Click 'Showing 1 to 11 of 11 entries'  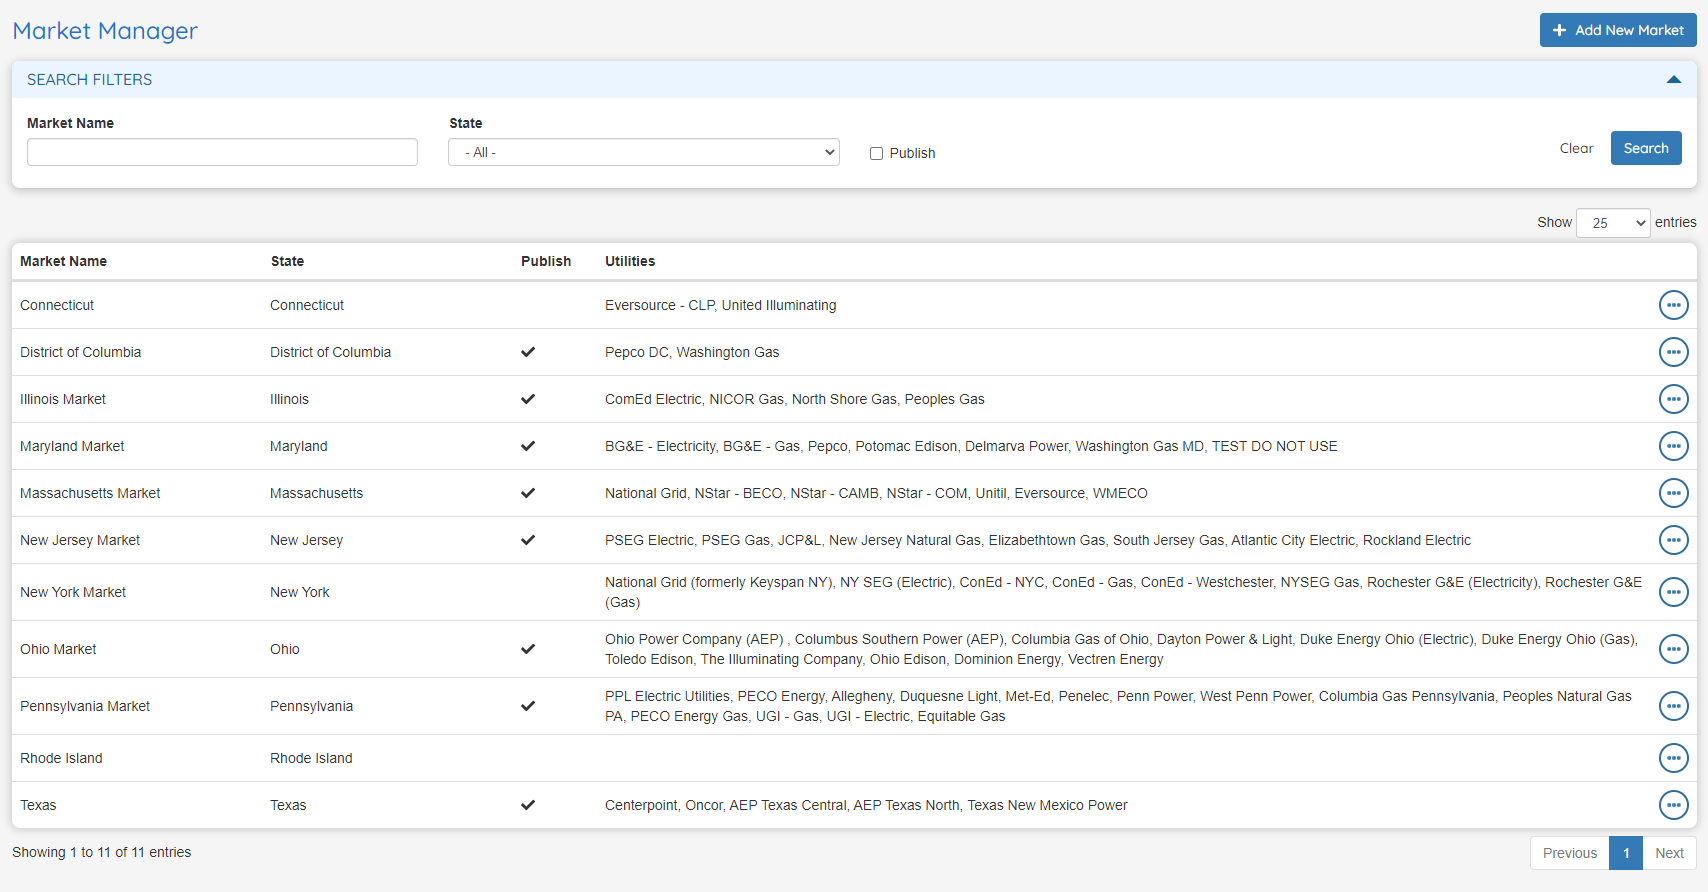(x=102, y=852)
